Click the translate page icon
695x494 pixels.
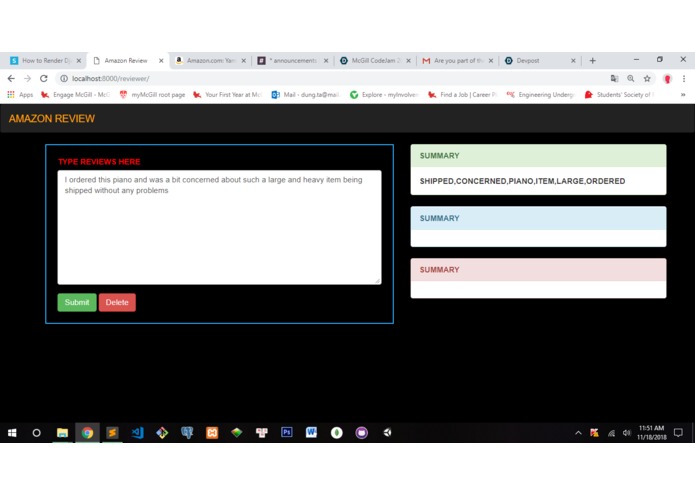click(614, 78)
